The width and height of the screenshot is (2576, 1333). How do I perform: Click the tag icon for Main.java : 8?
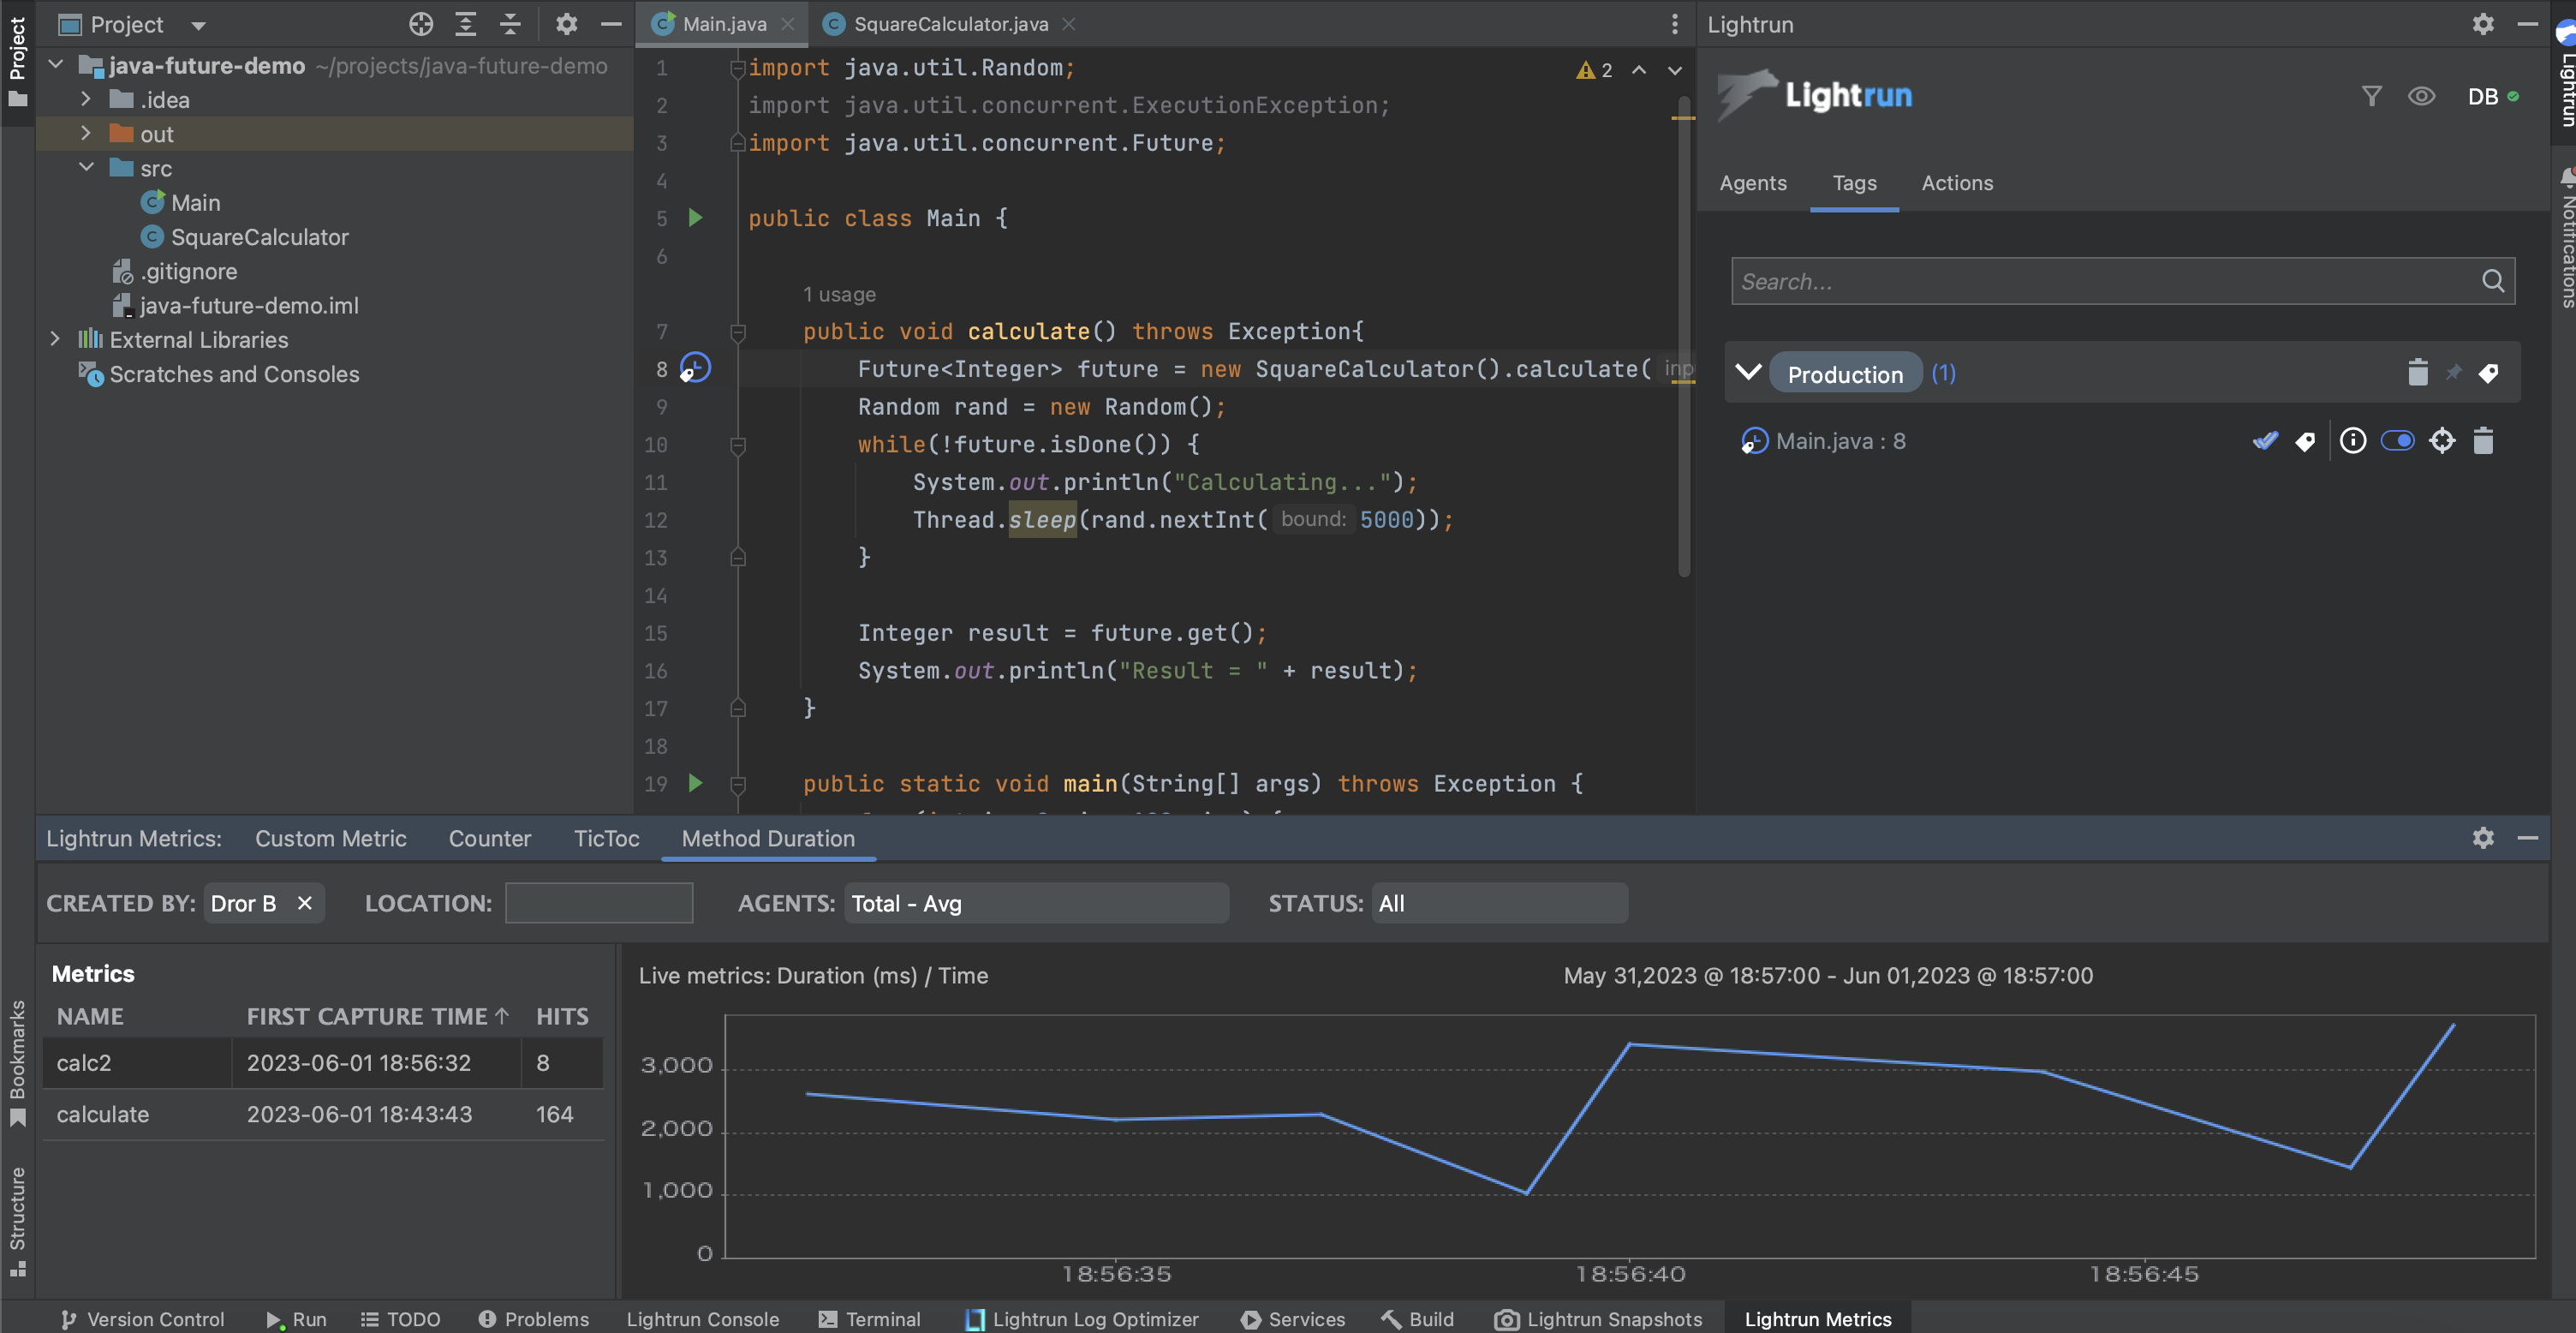pyautogui.click(x=2305, y=441)
